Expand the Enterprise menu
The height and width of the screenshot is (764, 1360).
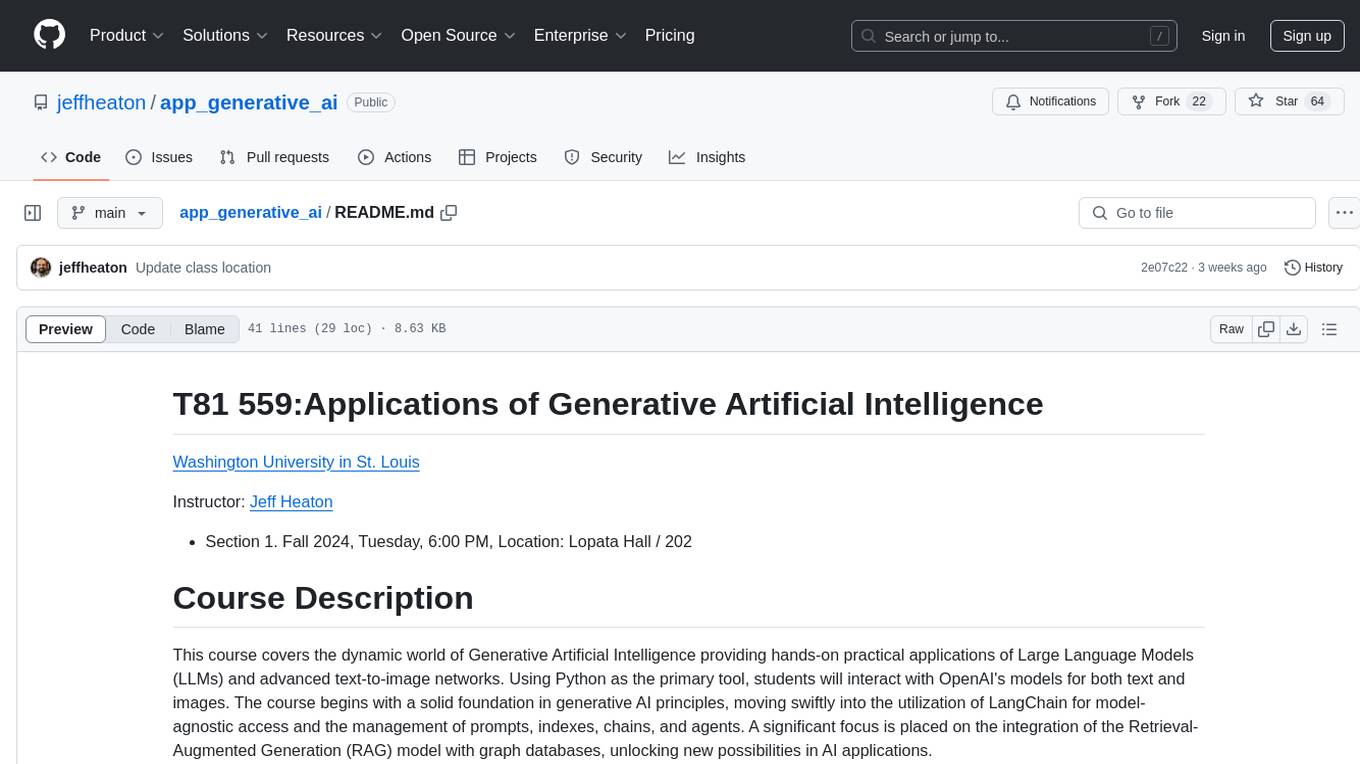580,35
